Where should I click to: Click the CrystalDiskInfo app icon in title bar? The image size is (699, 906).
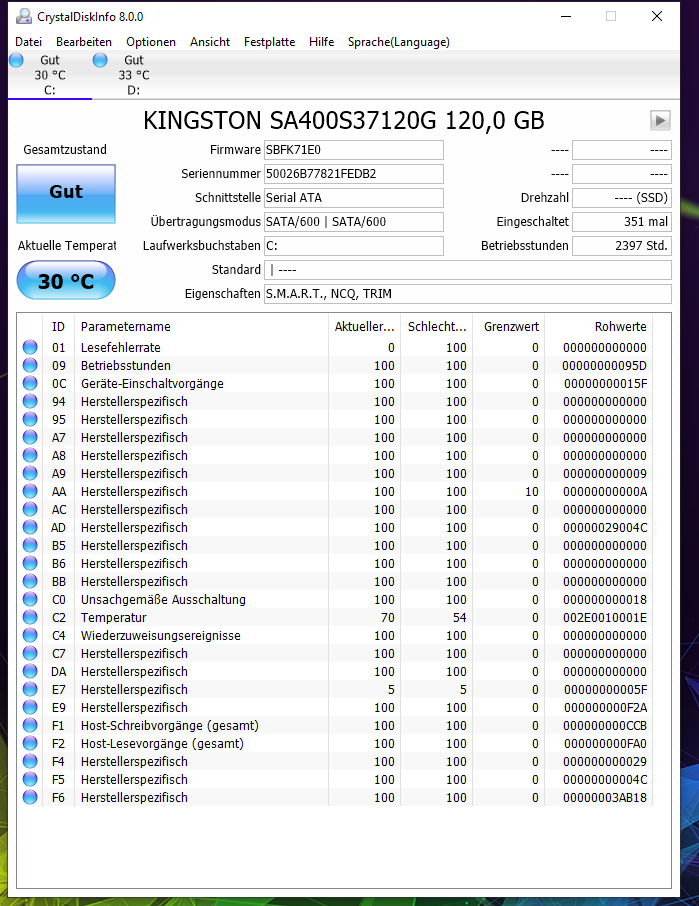[x=24, y=17]
